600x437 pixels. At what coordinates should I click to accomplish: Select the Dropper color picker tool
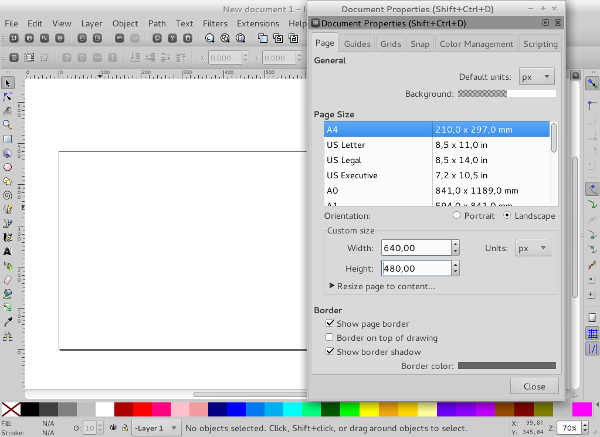[x=8, y=322]
